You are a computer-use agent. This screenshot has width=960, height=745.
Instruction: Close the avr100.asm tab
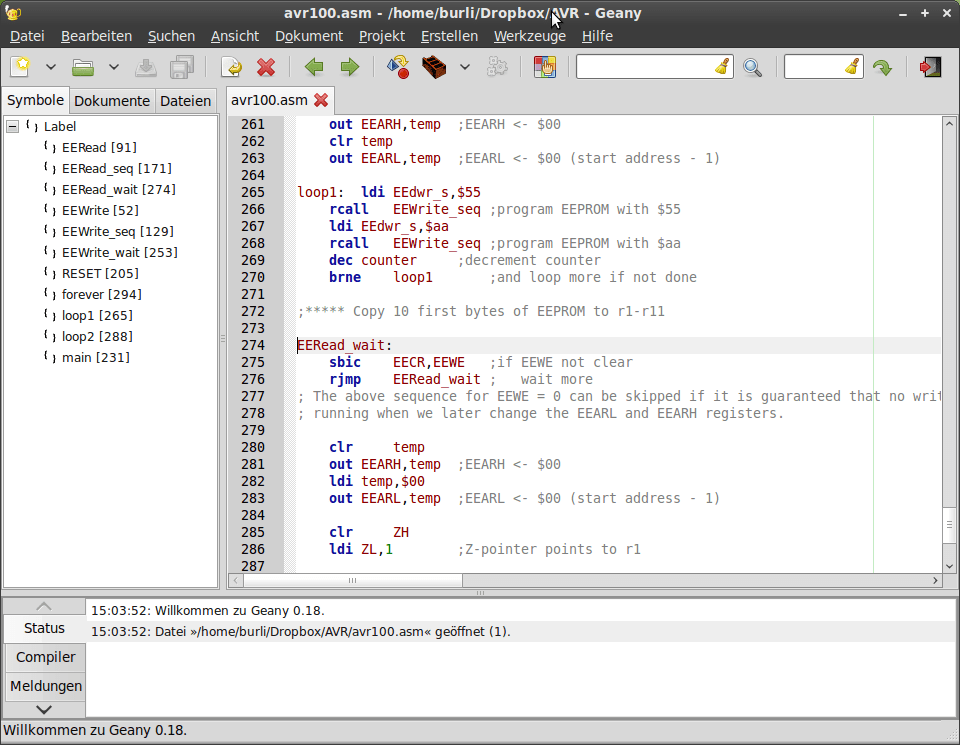point(321,100)
